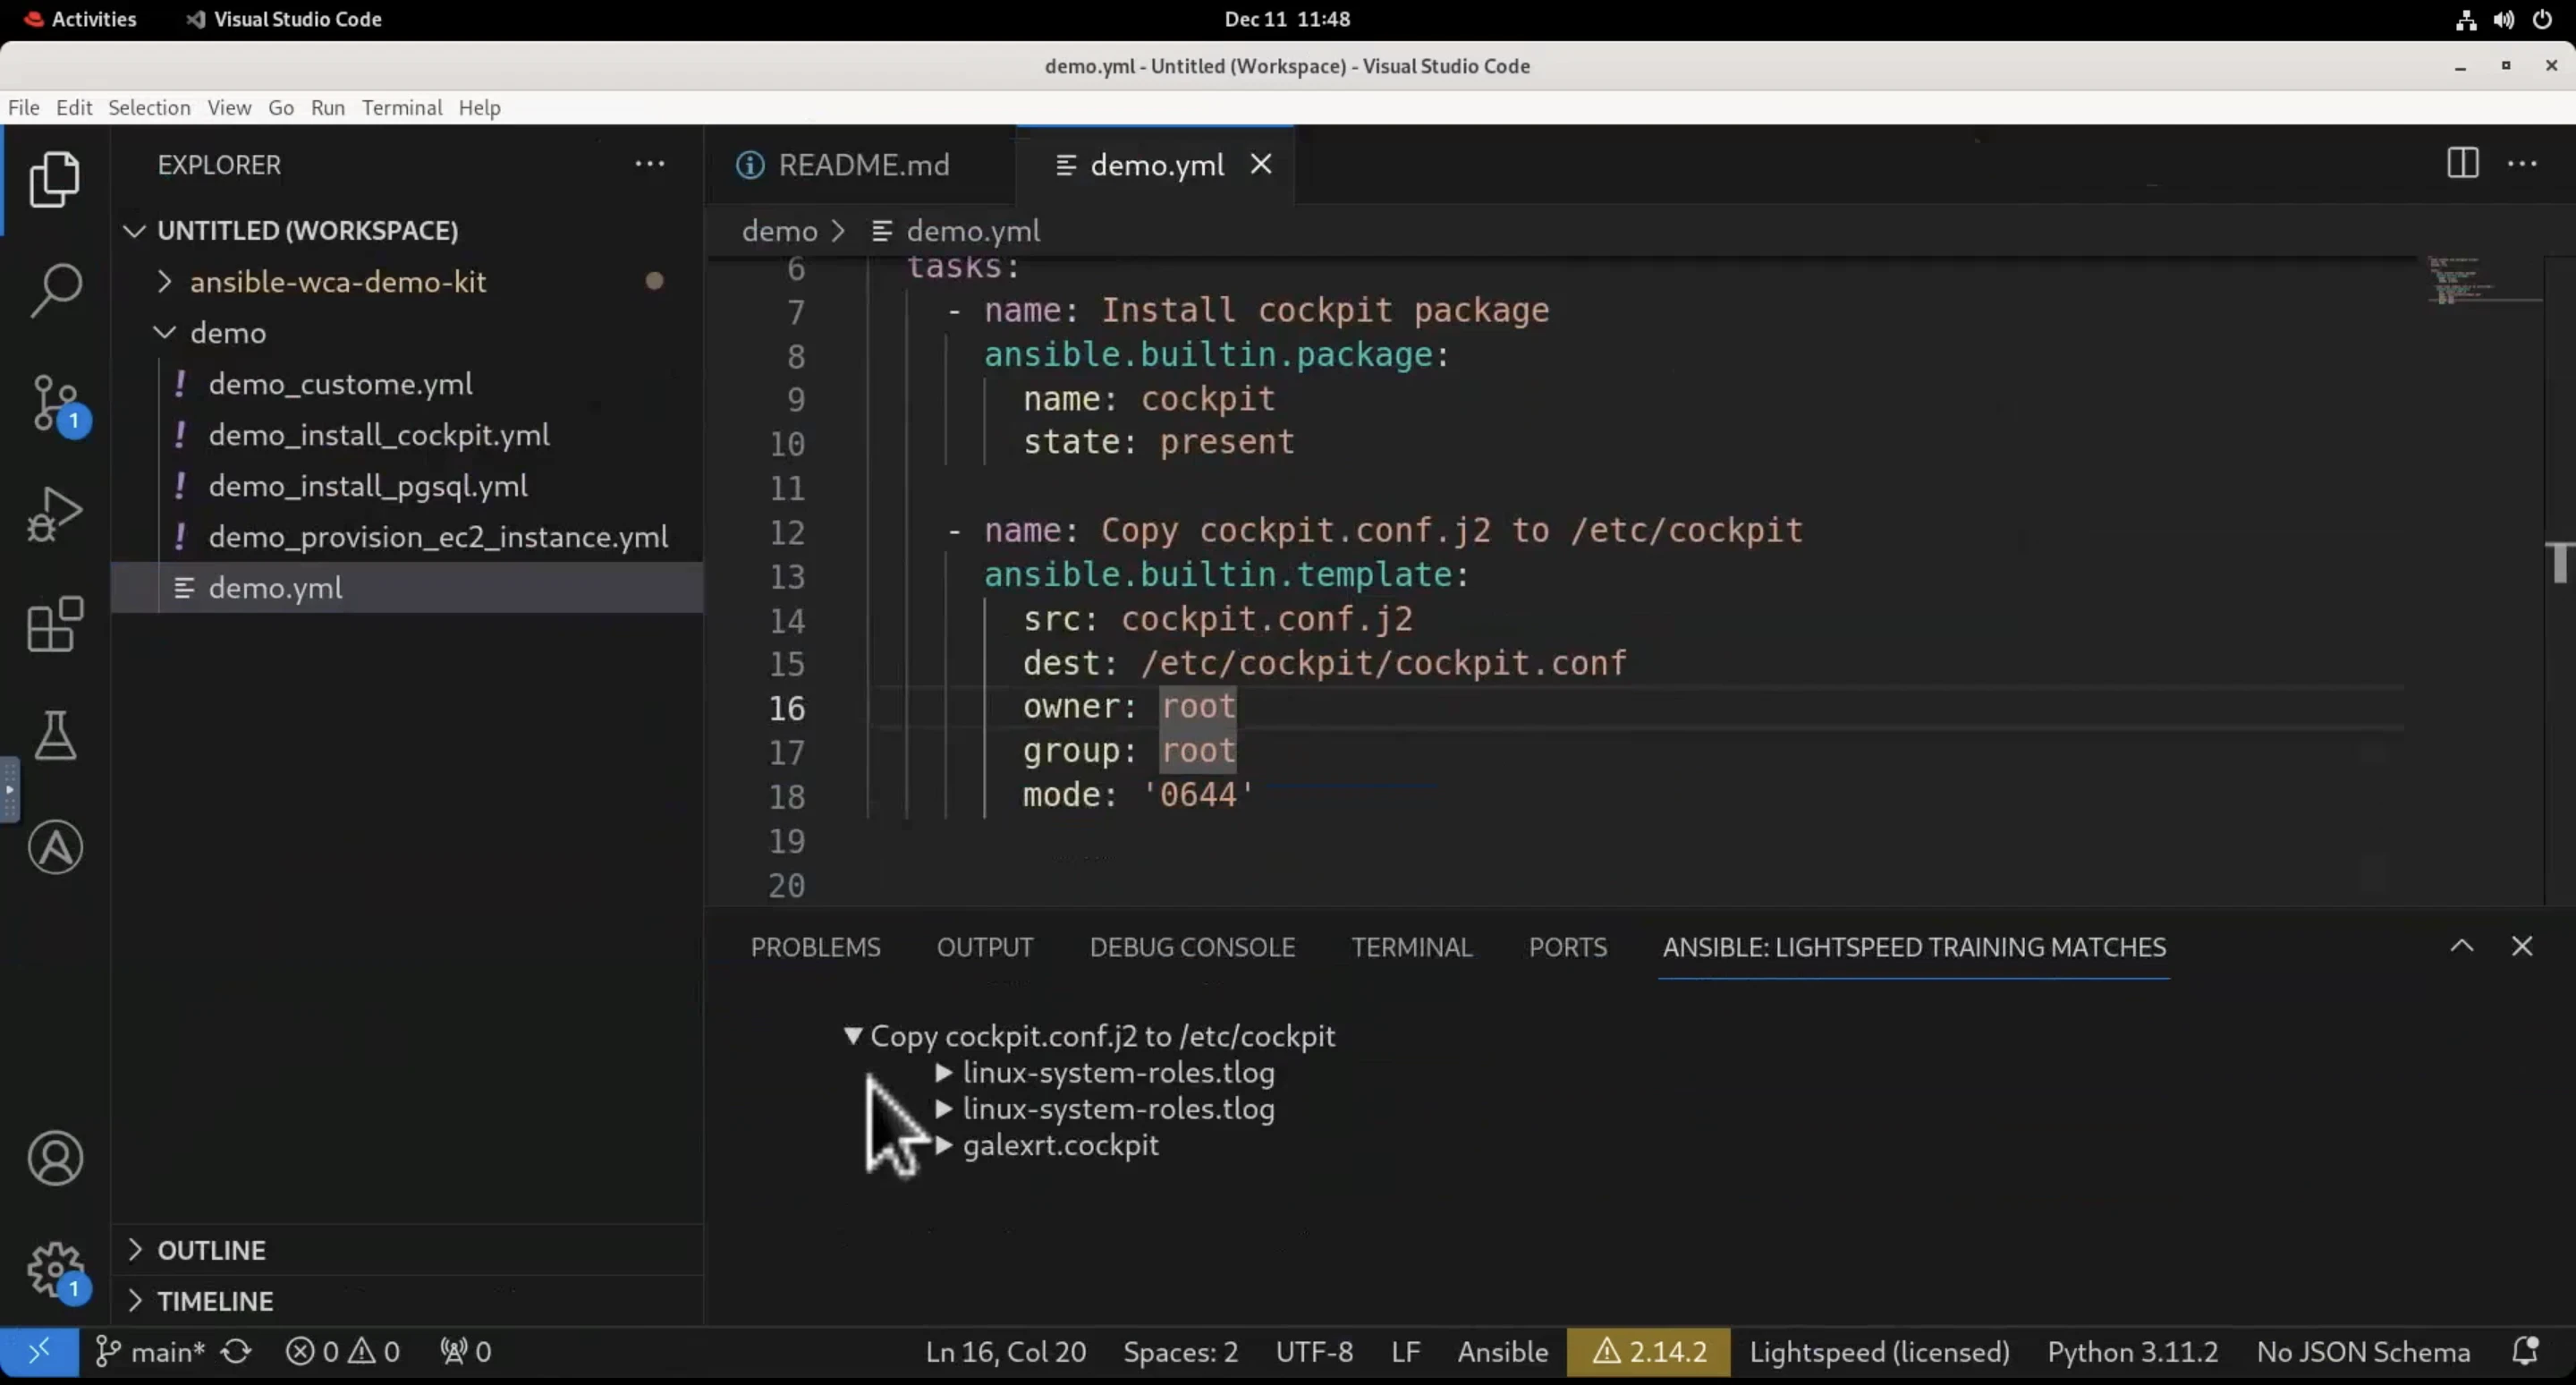The width and height of the screenshot is (2576, 1385).
Task: Collapse Copy cockpit.conf.j2 training match
Action: click(x=852, y=1036)
